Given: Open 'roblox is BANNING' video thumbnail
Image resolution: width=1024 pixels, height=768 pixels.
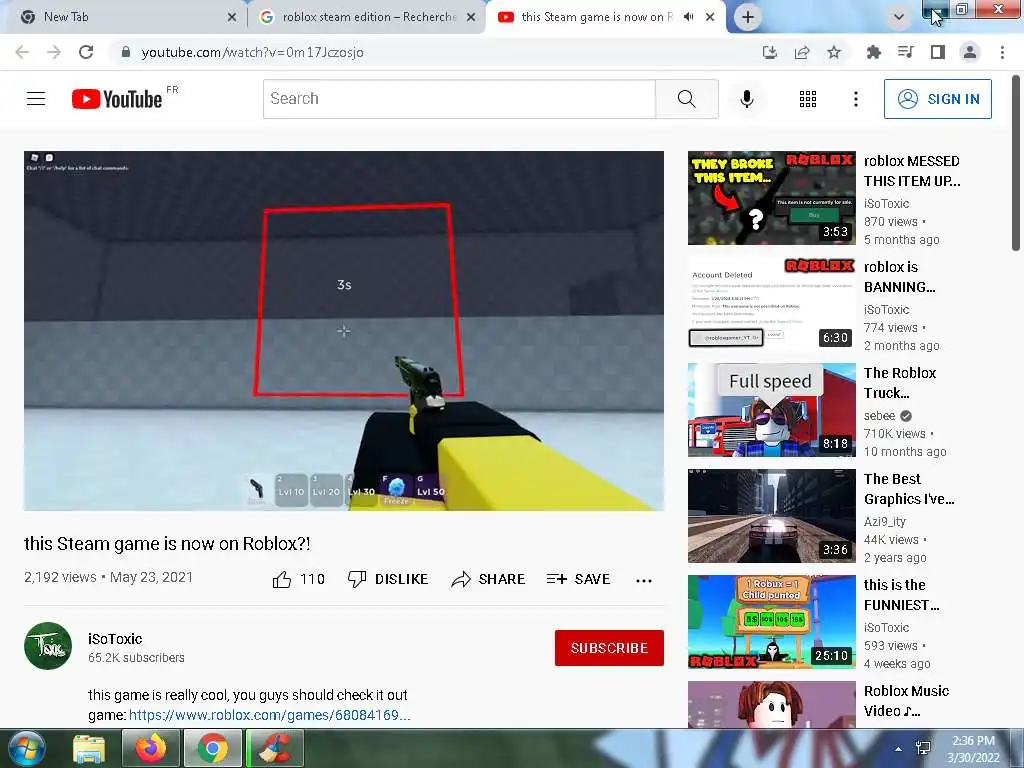Looking at the screenshot, I should point(771,304).
